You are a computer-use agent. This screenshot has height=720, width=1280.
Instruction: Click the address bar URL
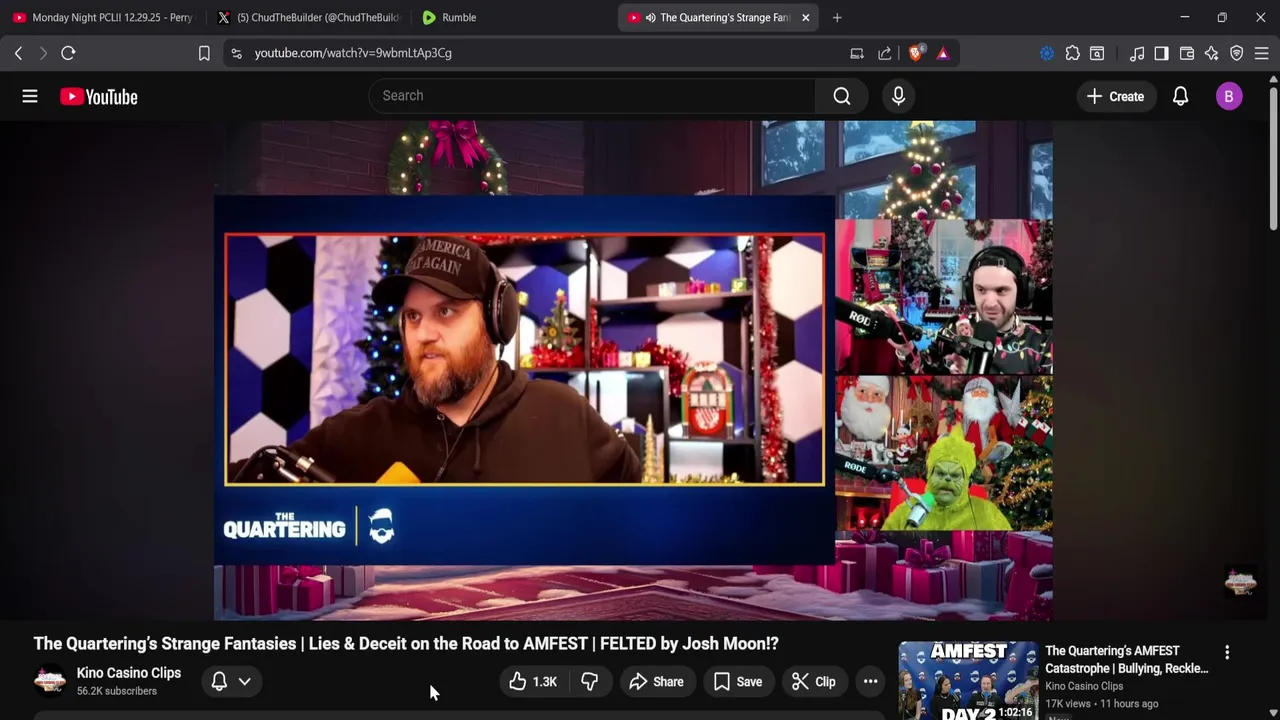point(353,53)
